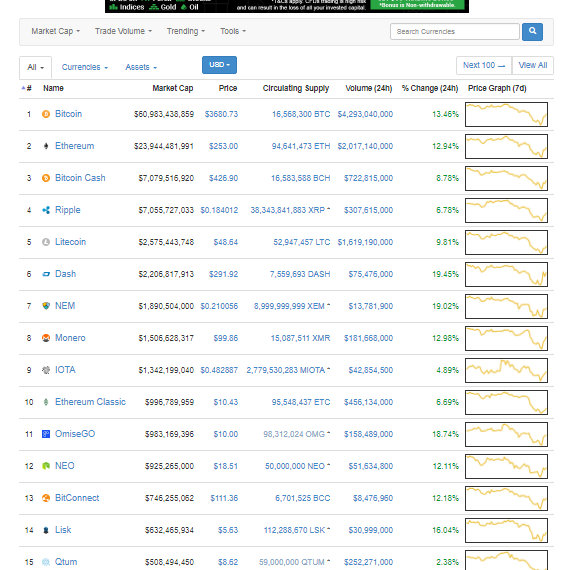Click the Monero logo icon
The width and height of the screenshot is (581, 570).
(x=46, y=338)
